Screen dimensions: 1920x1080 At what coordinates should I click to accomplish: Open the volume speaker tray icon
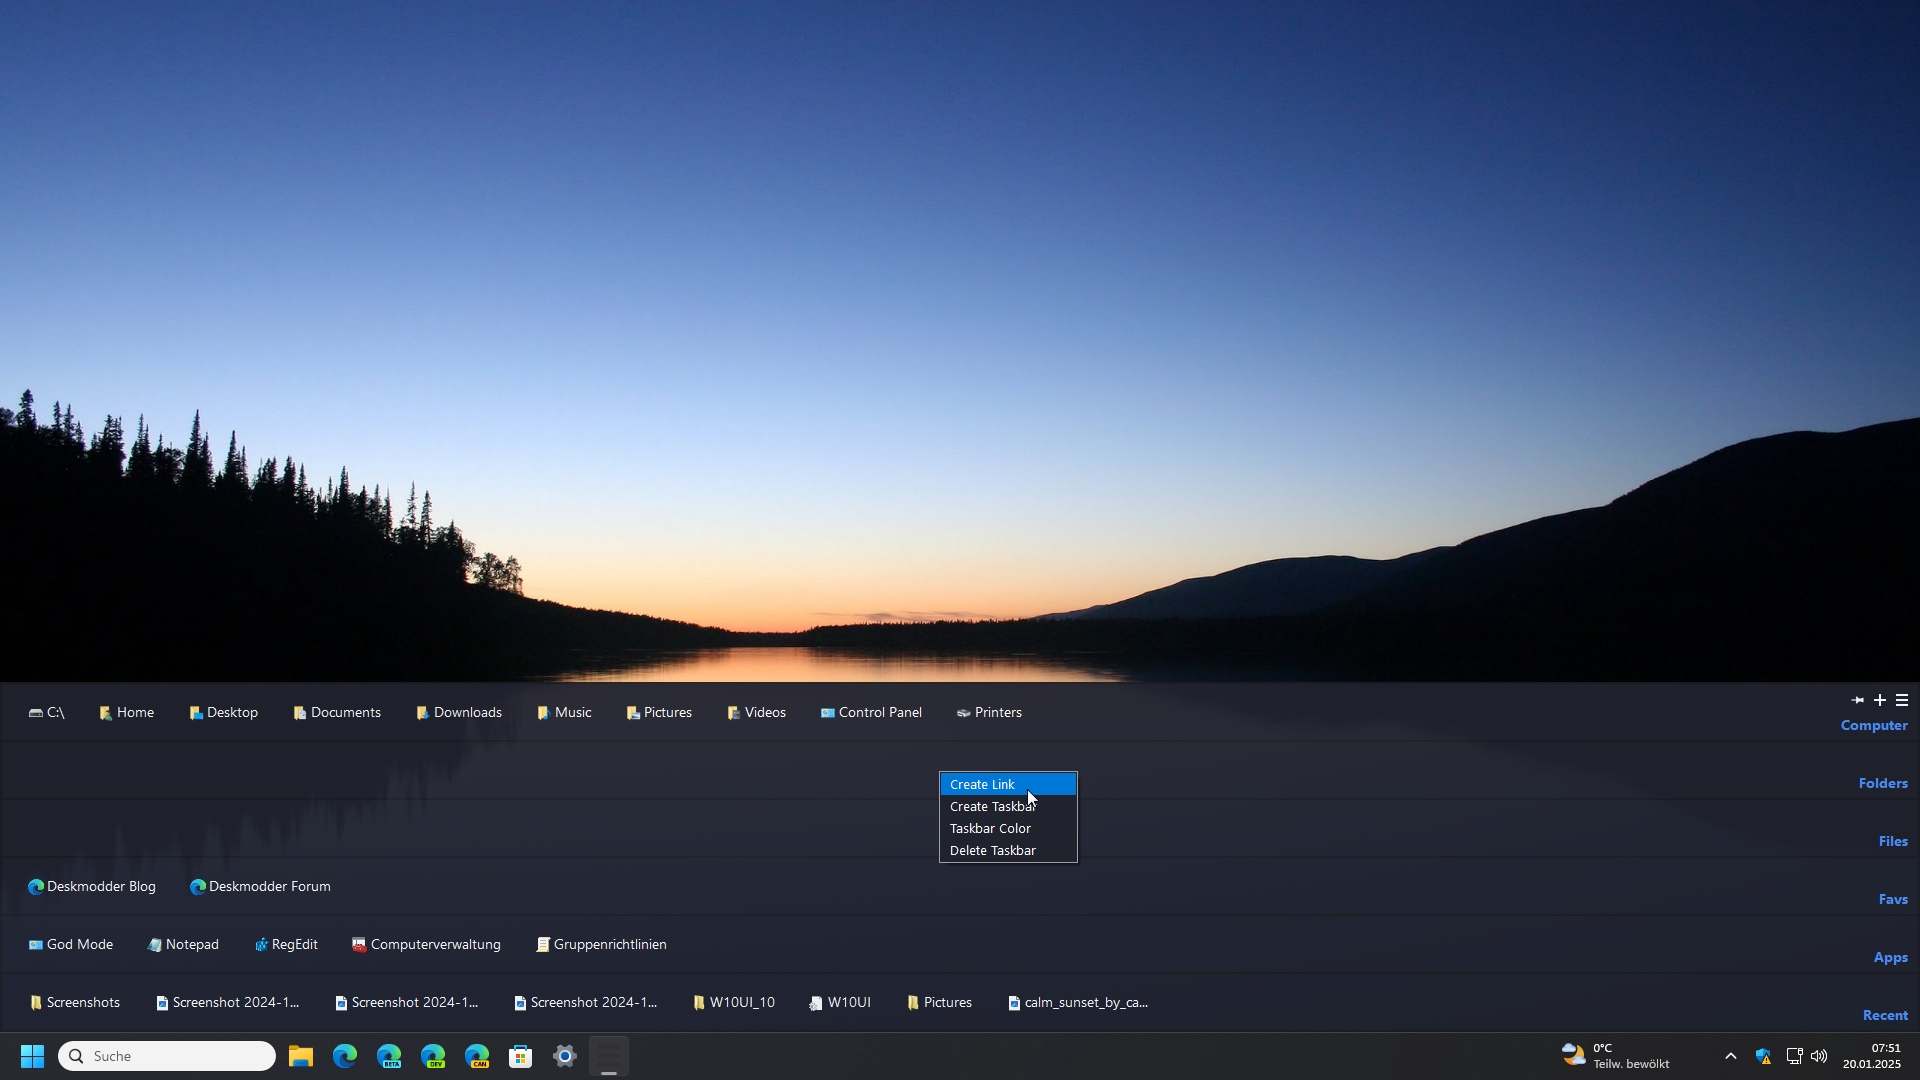tap(1819, 1057)
